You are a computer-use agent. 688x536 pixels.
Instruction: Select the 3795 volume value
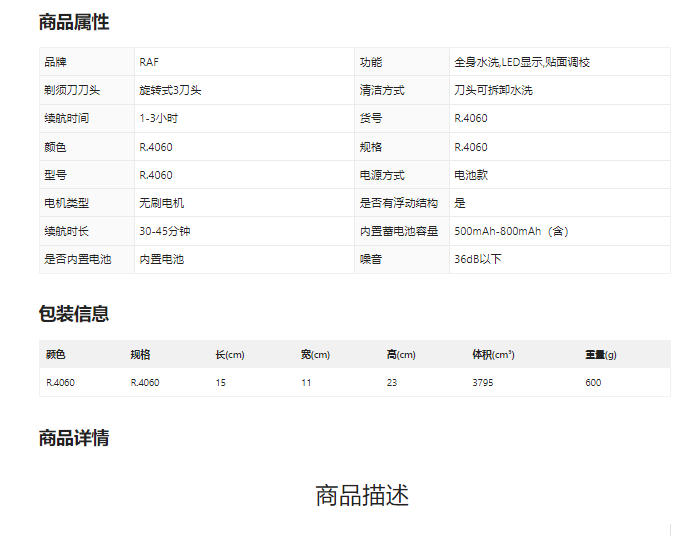(x=482, y=382)
